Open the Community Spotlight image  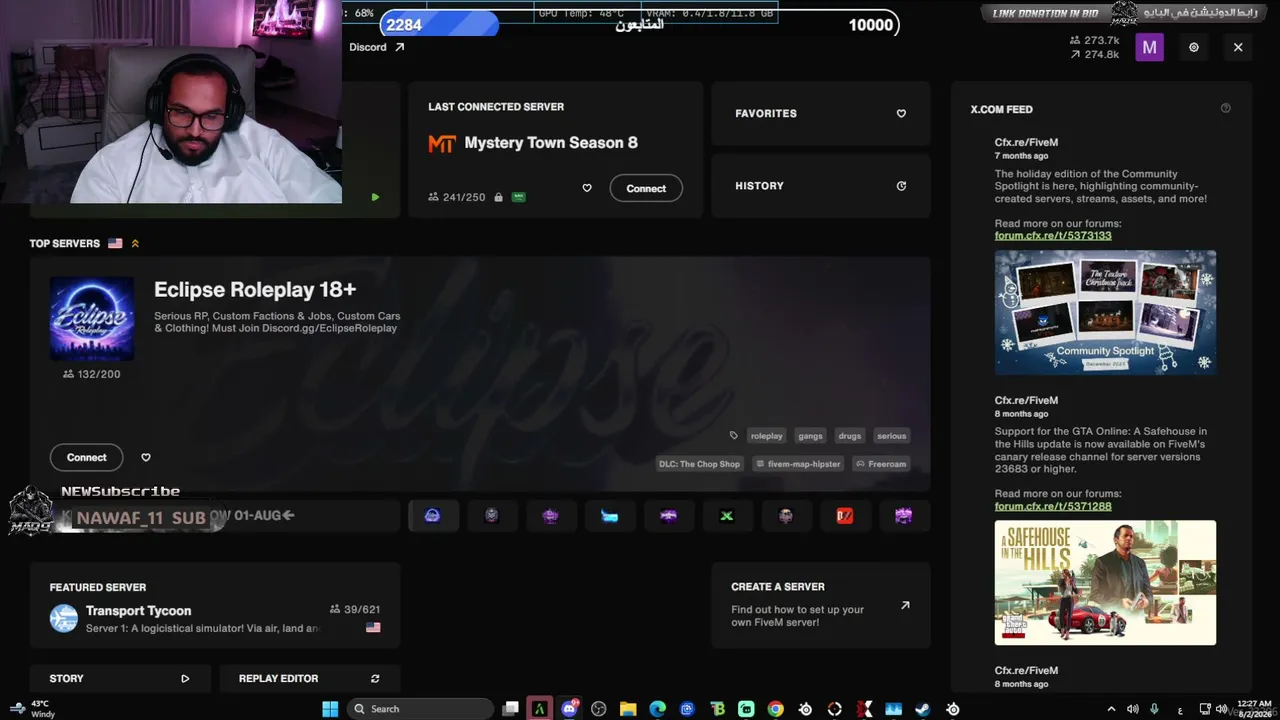tap(1105, 312)
